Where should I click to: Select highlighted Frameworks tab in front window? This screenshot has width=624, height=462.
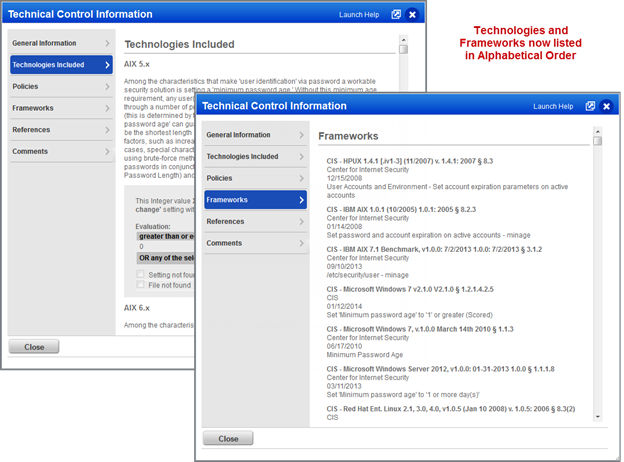point(255,200)
